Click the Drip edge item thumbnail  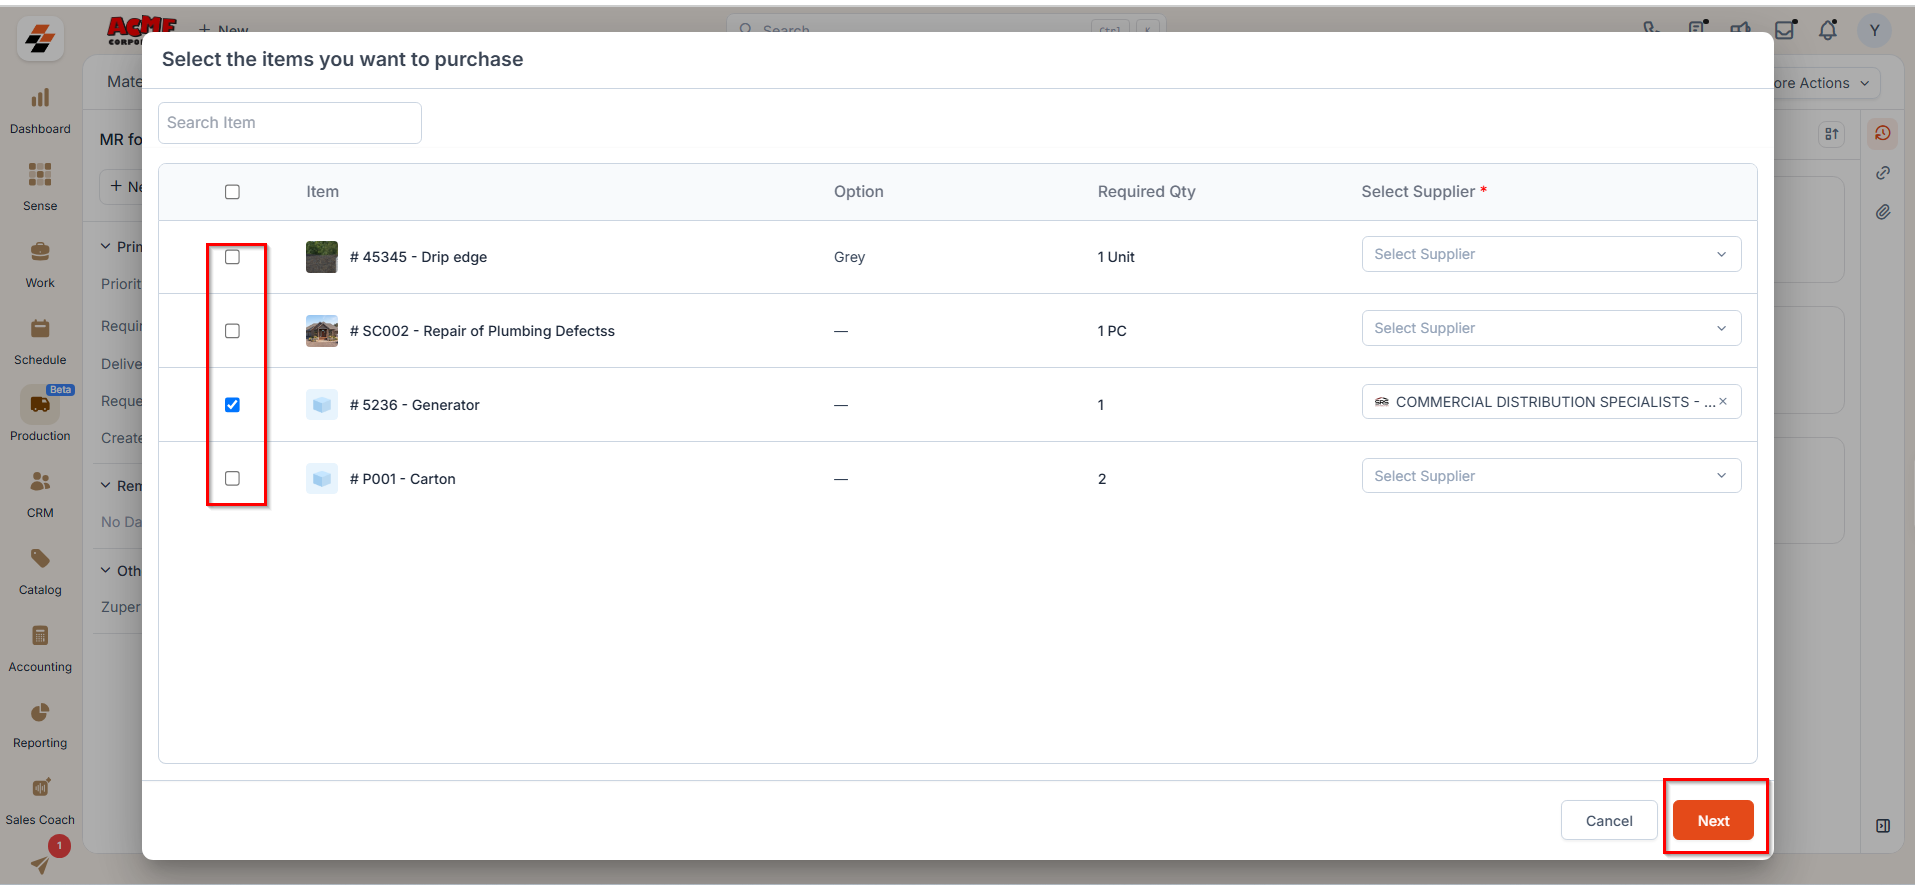pyautogui.click(x=322, y=257)
